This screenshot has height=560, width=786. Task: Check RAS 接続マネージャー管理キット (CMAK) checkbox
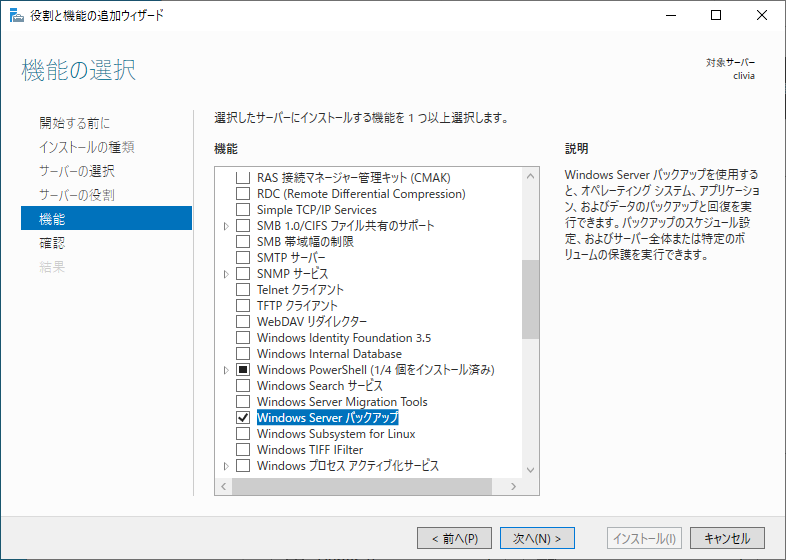tap(243, 177)
